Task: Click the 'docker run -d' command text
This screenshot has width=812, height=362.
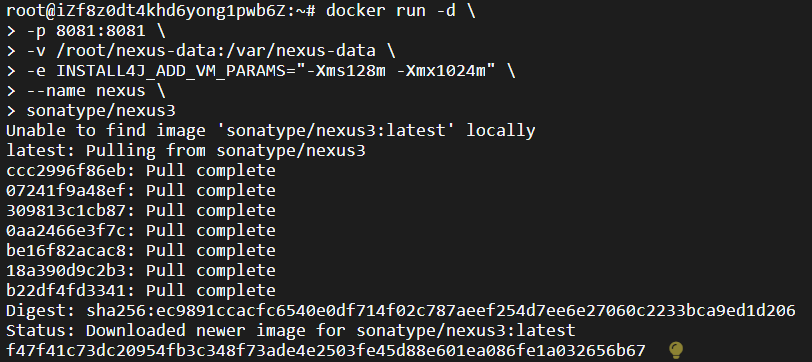Action: 391,11
